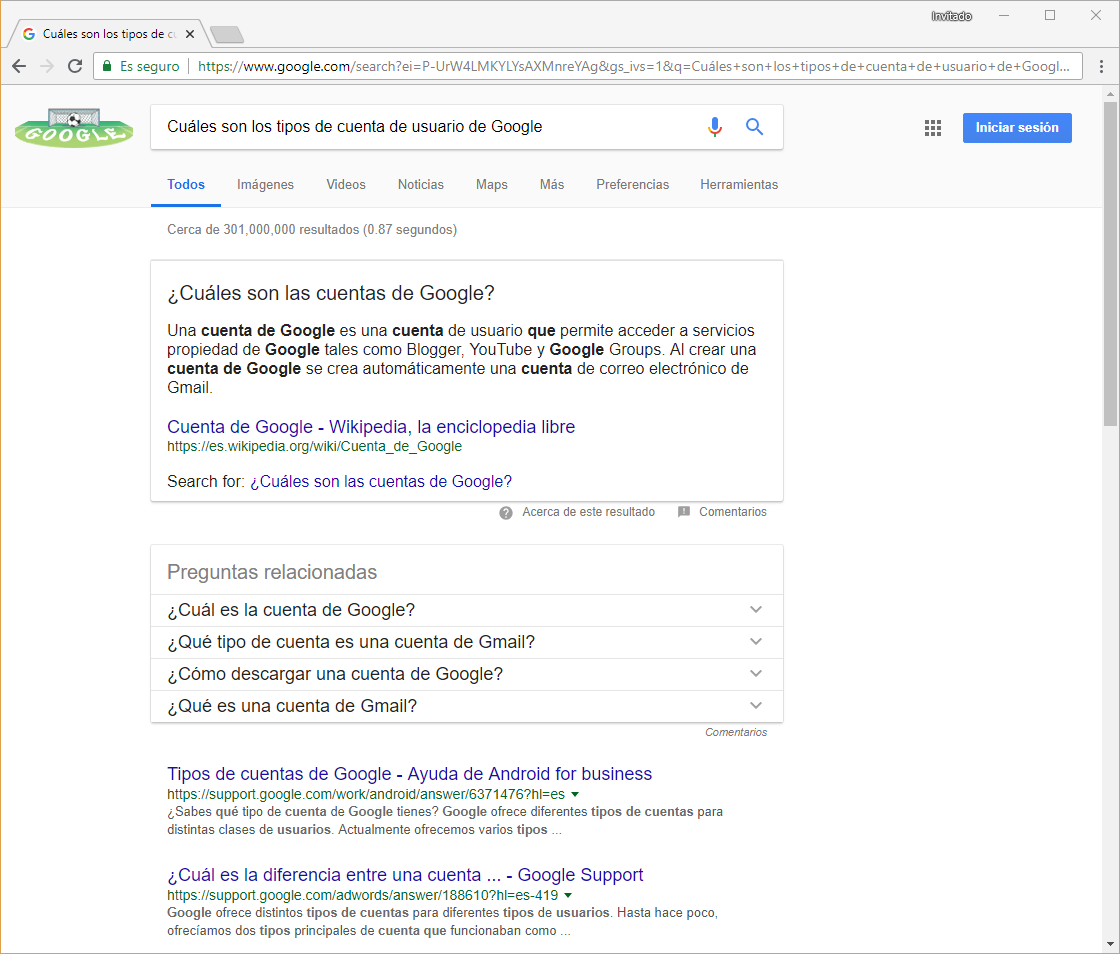The height and width of the screenshot is (954, 1120).
Task: Open the Herramientas search tools
Action: [739, 184]
